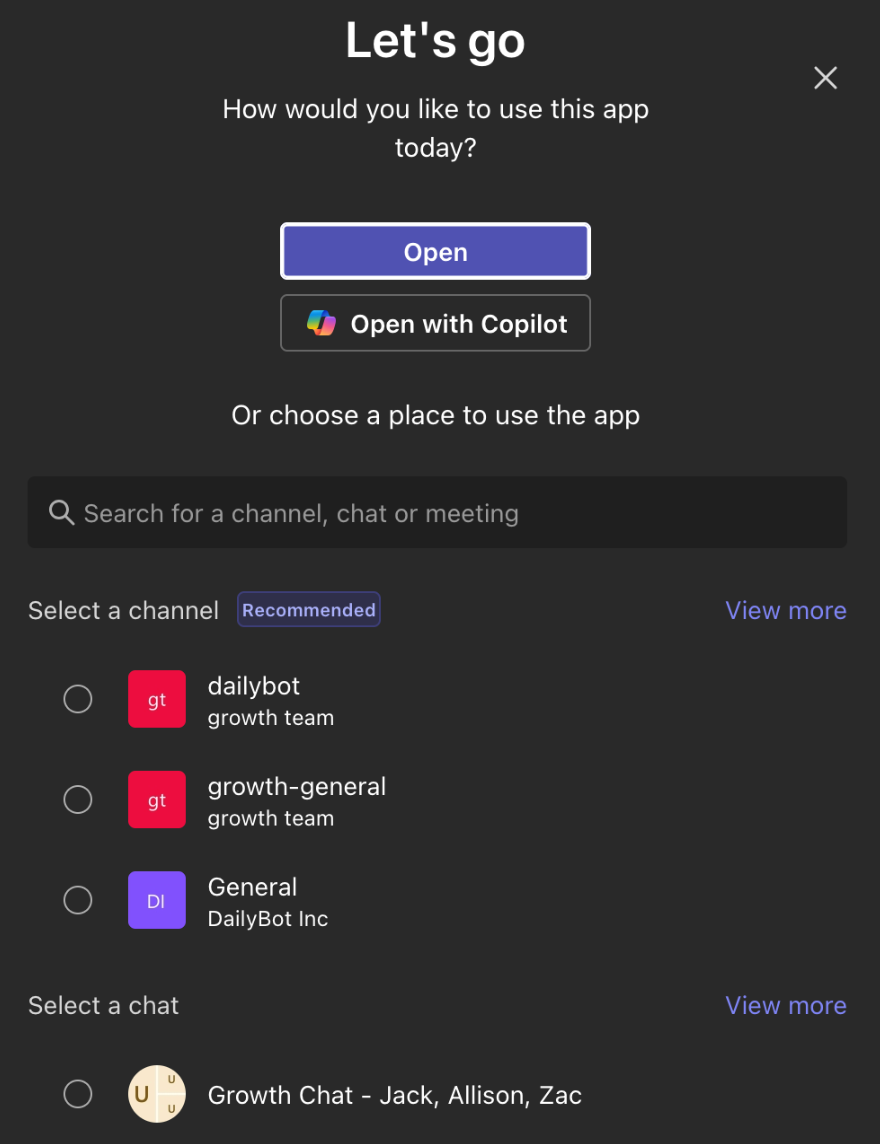Focus the channel, chat or meeting search field
Screen dimensions: 880x1144
point(437,513)
